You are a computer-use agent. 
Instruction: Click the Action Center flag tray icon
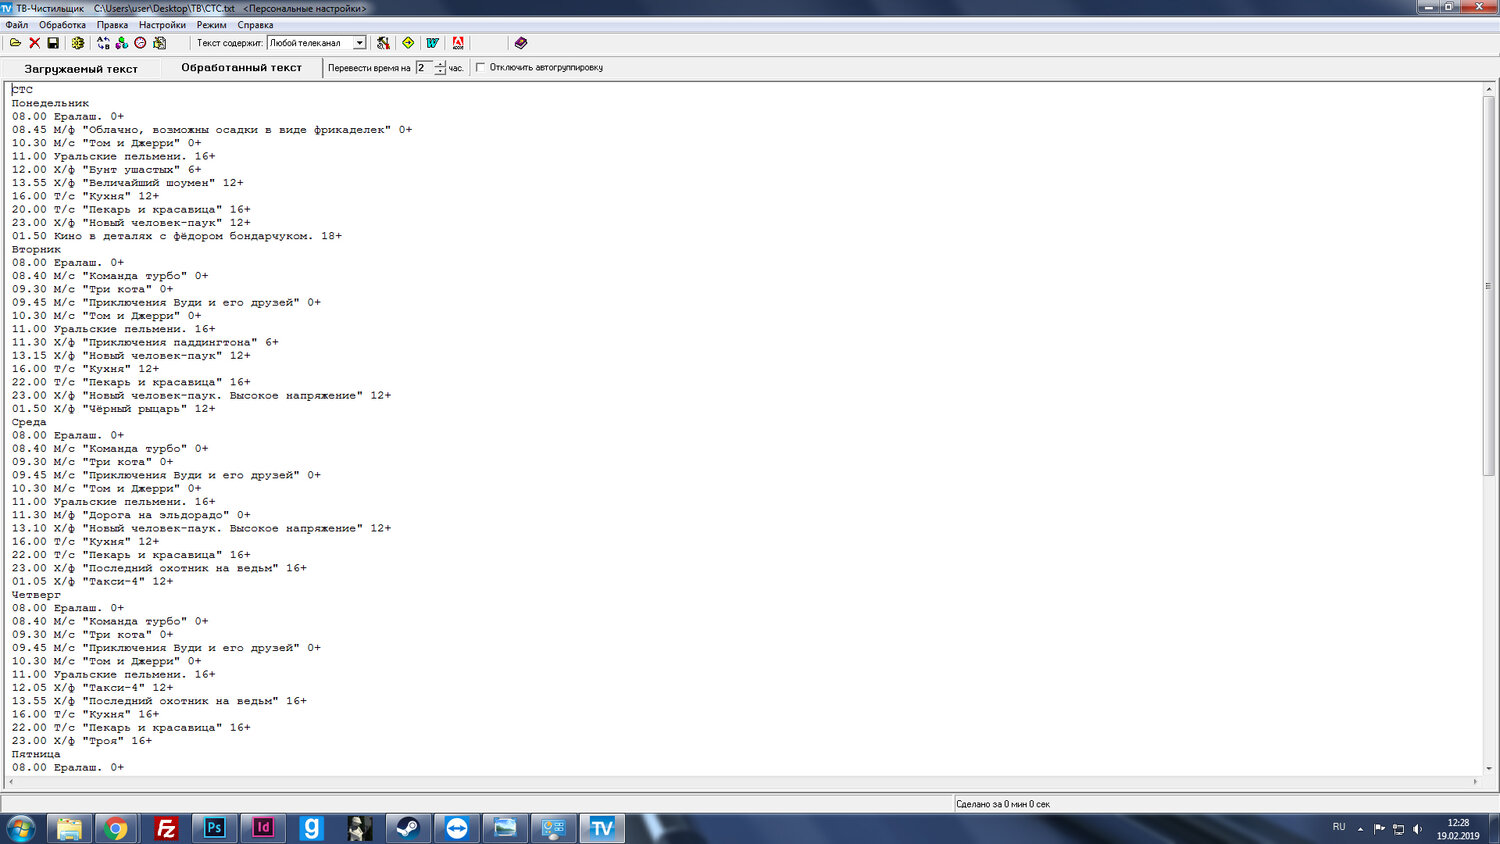pos(1379,829)
